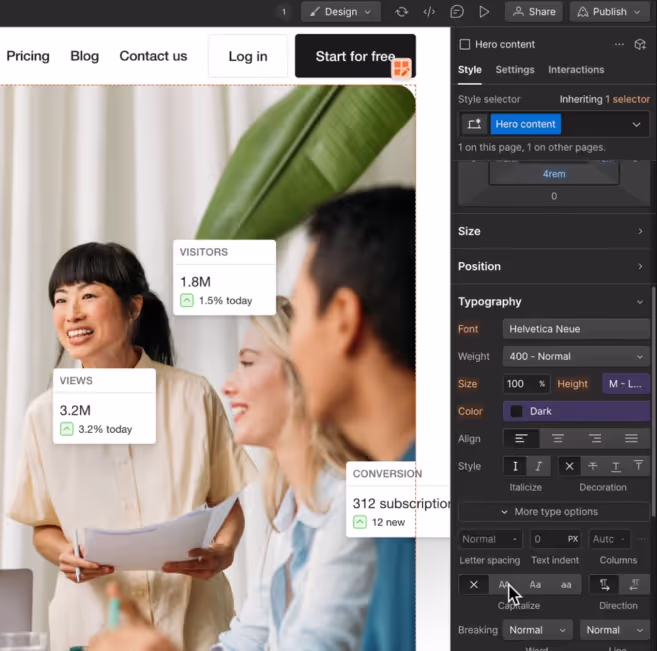Open the Helvetica Neue font dropdown

(x=576, y=329)
